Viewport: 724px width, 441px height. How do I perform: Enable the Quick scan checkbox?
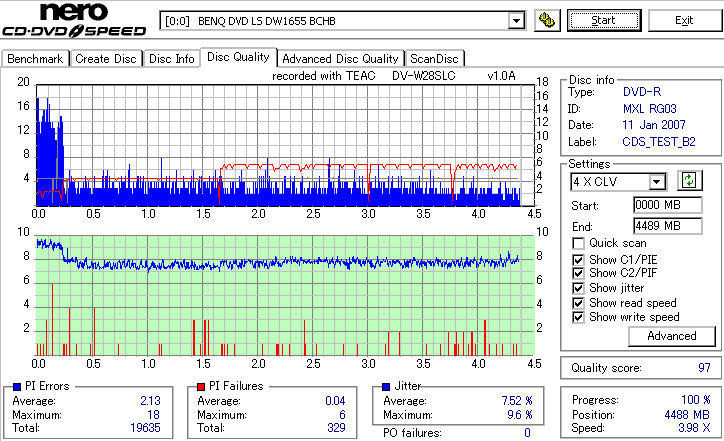click(x=579, y=243)
